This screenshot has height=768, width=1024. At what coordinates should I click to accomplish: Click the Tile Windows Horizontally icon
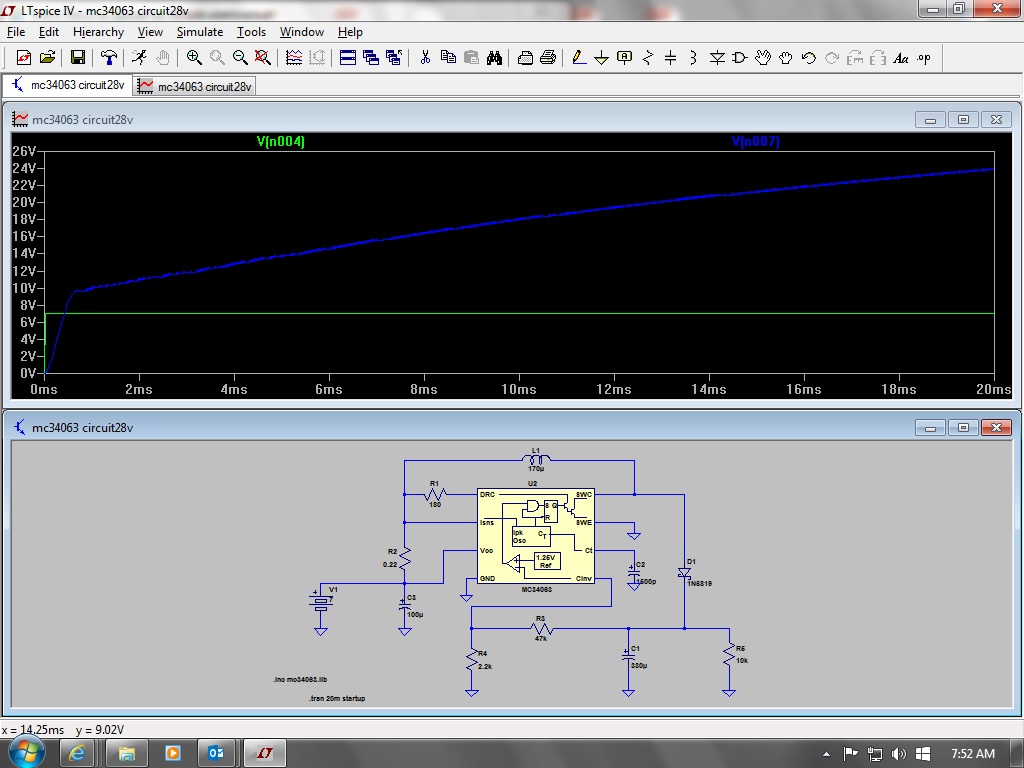click(x=348, y=58)
